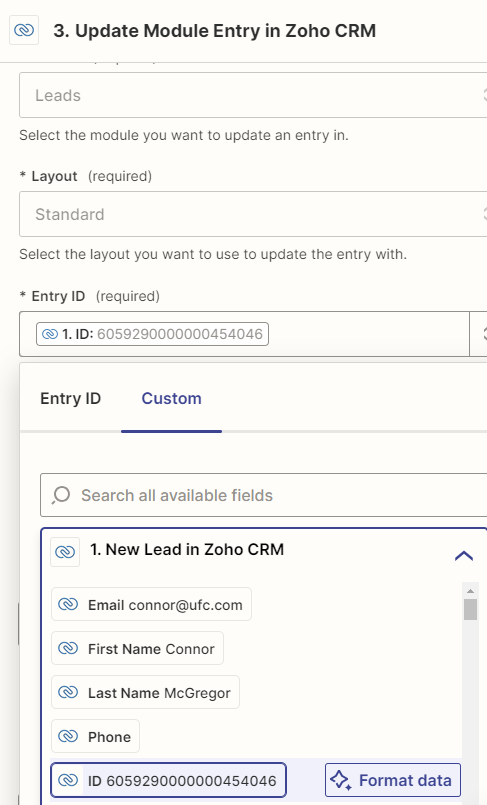Open the Standard layout dropdown

pyautogui.click(x=253, y=214)
